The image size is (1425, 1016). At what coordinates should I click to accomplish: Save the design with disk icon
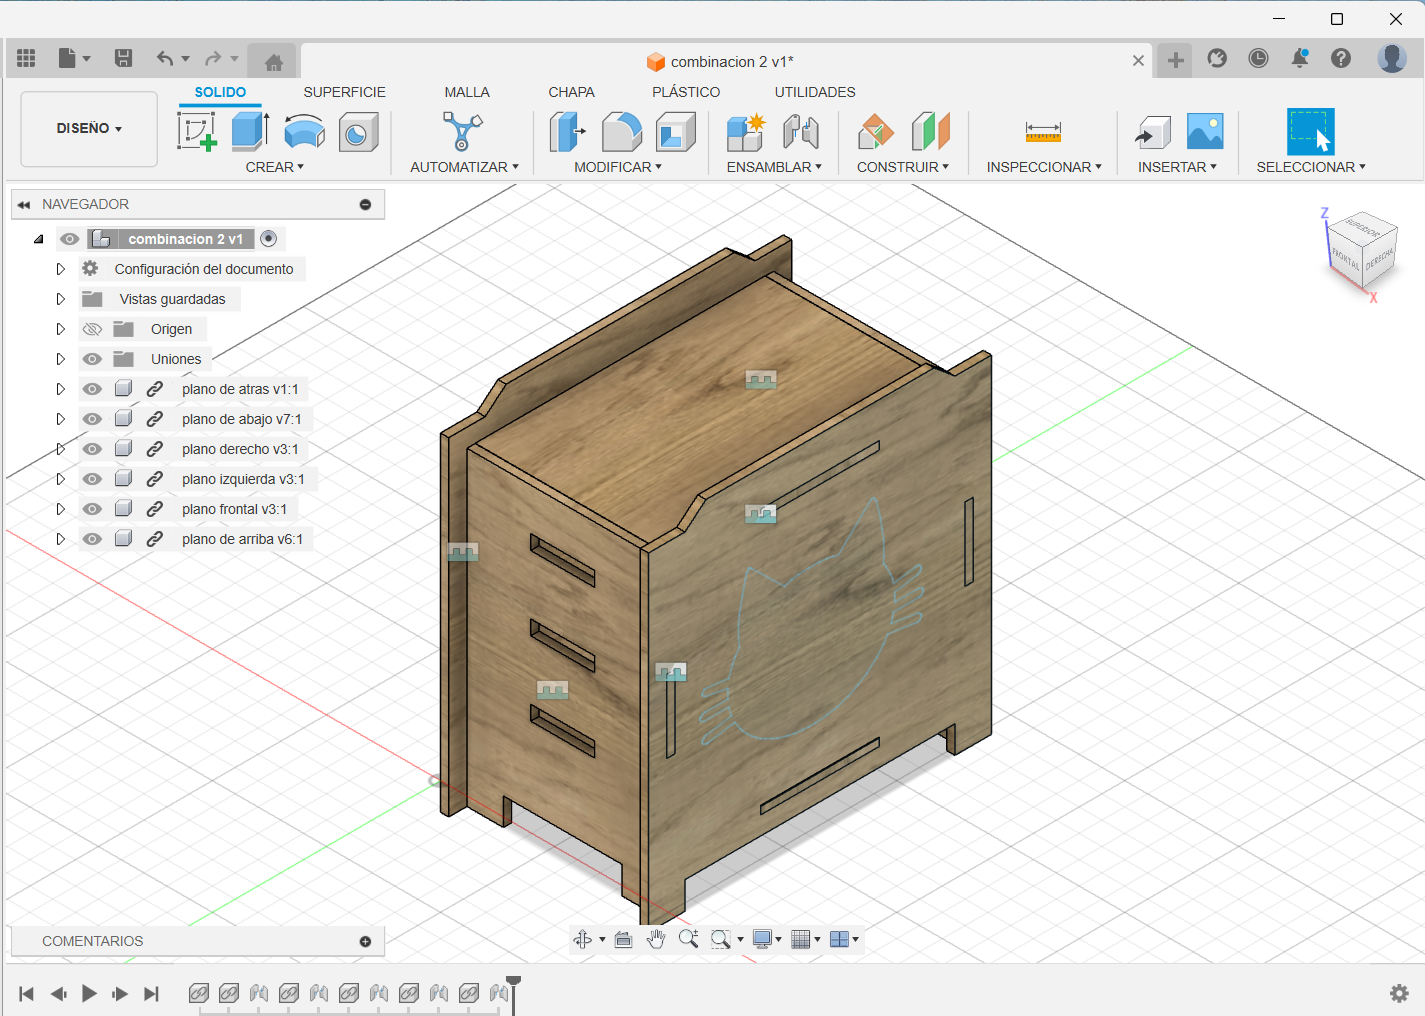(123, 58)
